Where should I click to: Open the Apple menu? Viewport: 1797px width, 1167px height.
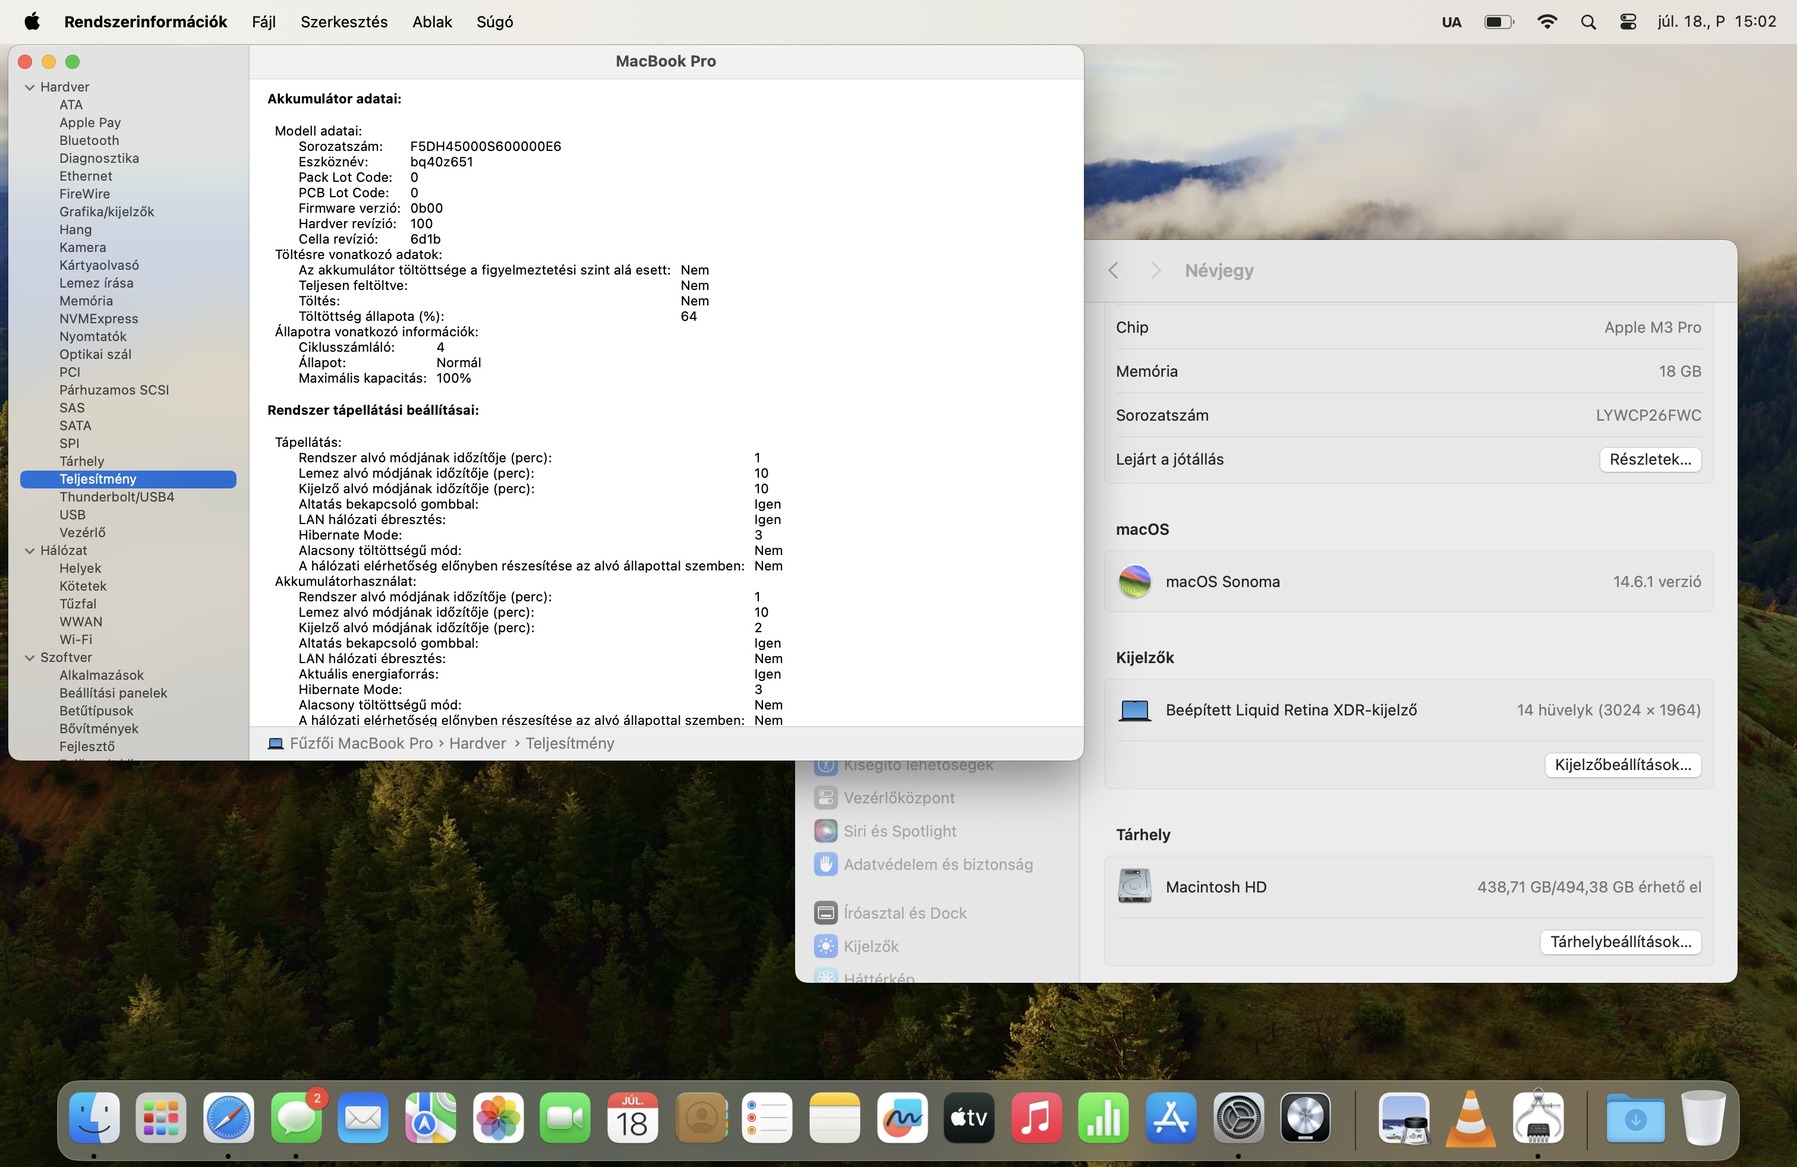click(x=32, y=21)
